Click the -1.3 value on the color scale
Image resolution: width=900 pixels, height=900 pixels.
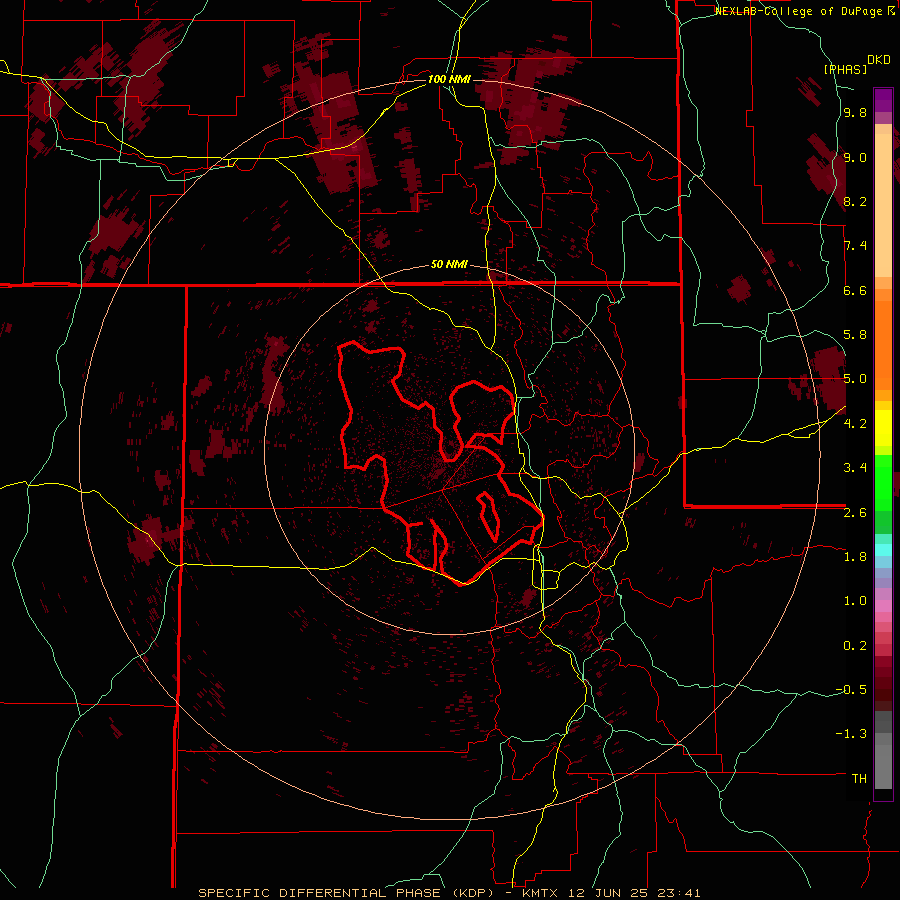coord(851,734)
